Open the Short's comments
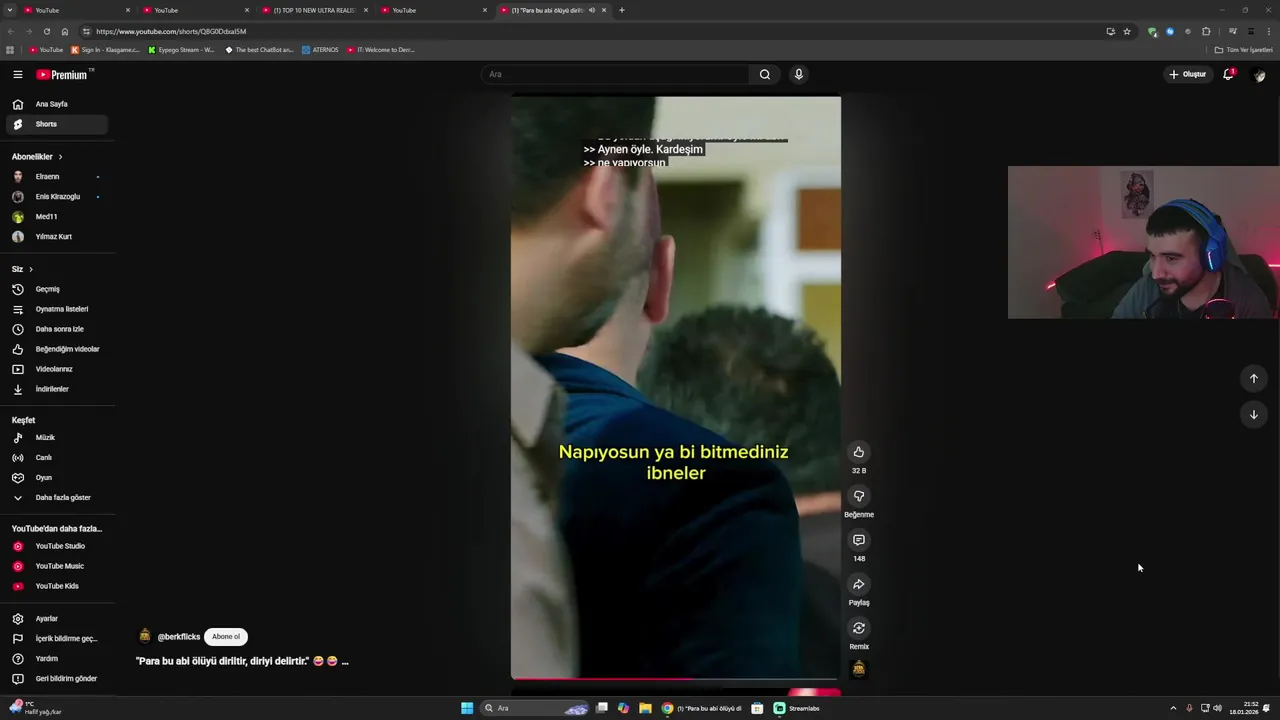 pos(858,540)
